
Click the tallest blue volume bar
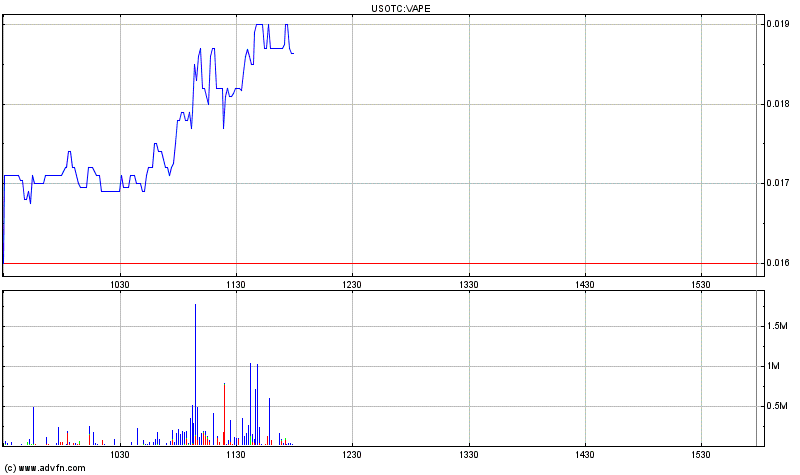[x=195, y=375]
